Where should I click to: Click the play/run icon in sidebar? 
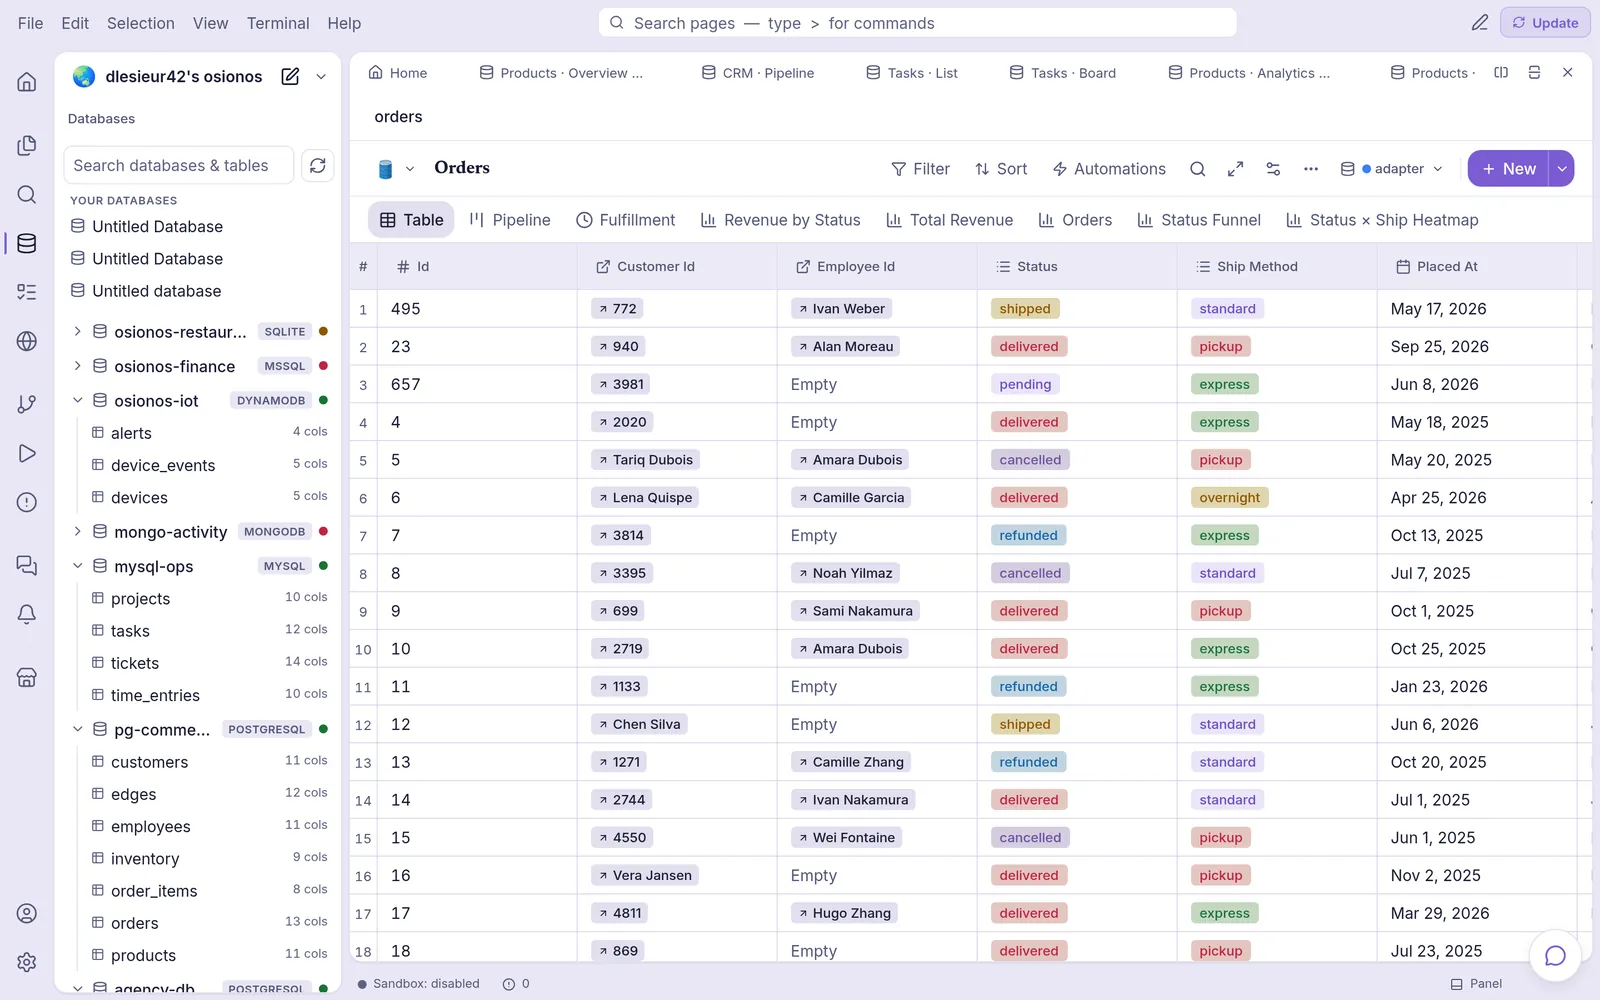(x=27, y=453)
